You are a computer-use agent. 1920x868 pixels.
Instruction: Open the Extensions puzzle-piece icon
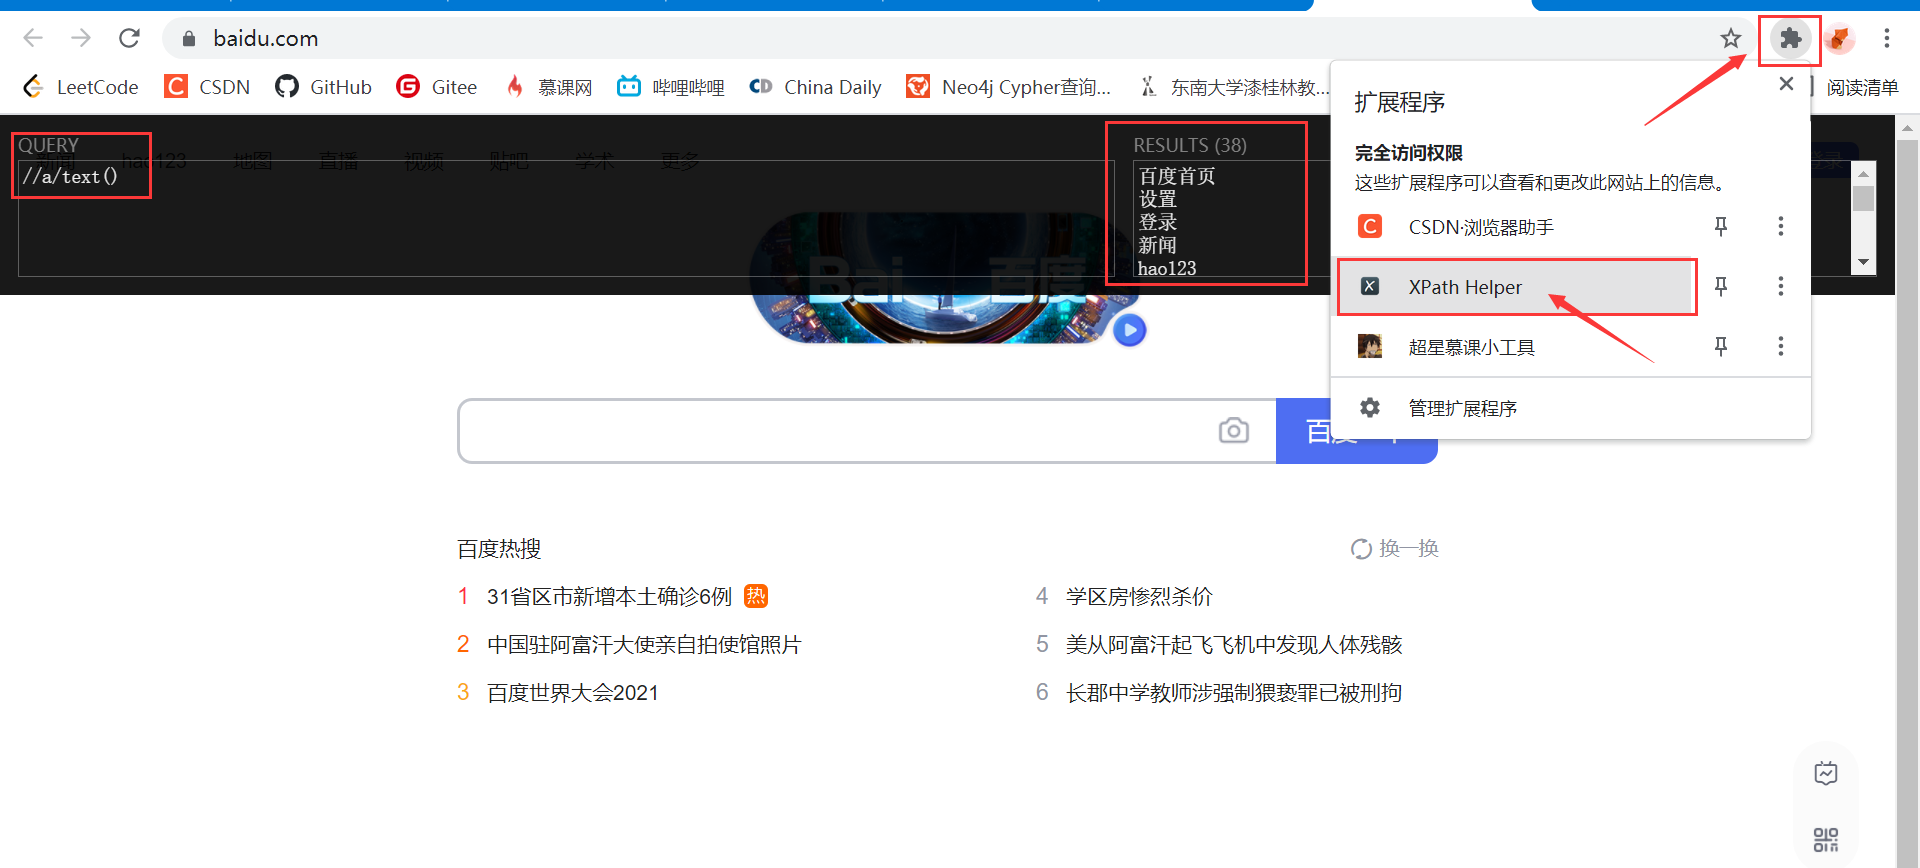click(x=1790, y=39)
